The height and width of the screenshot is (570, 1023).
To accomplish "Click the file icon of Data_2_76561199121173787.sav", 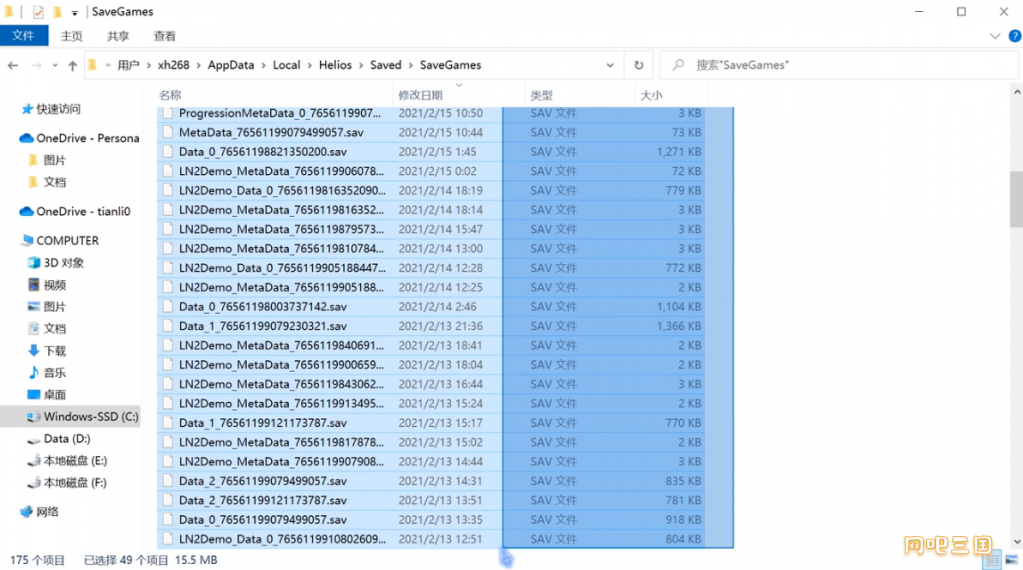I will pyautogui.click(x=168, y=500).
